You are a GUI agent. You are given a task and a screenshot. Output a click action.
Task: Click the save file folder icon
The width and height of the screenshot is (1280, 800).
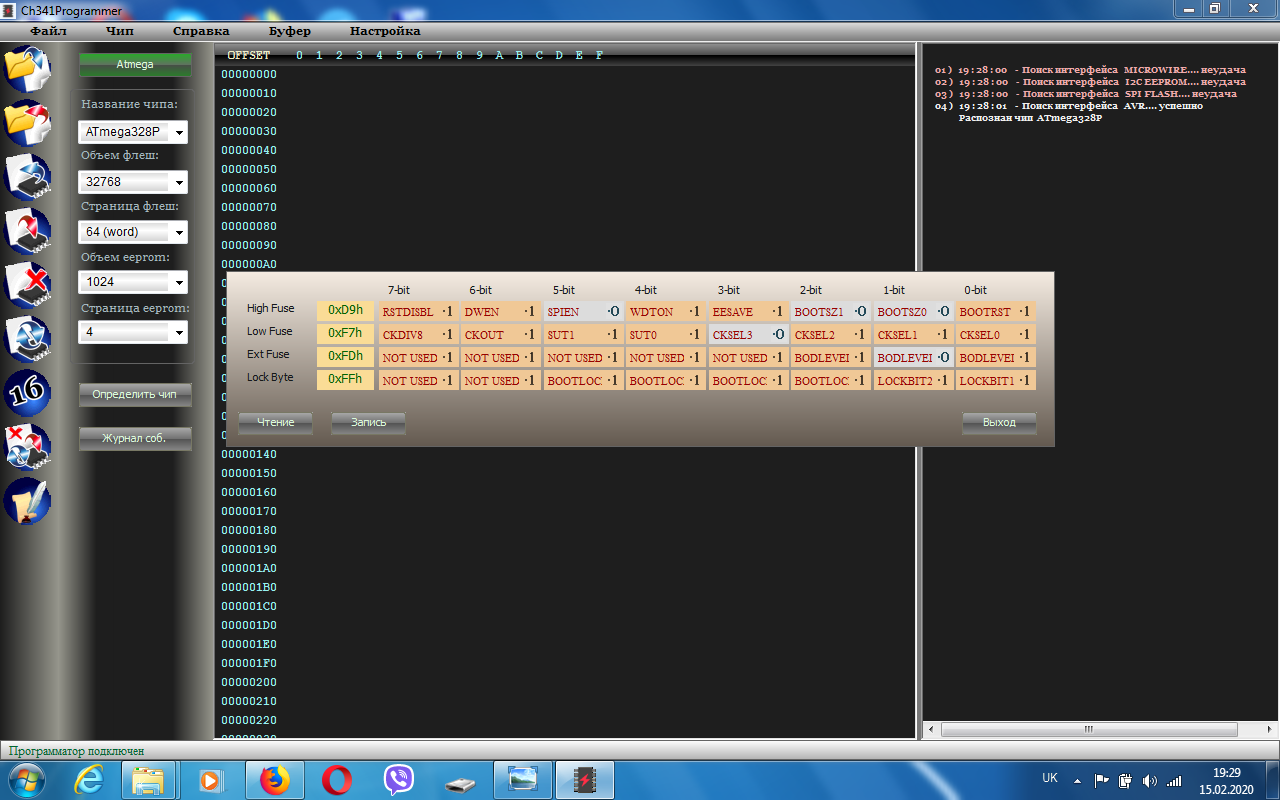point(27,122)
